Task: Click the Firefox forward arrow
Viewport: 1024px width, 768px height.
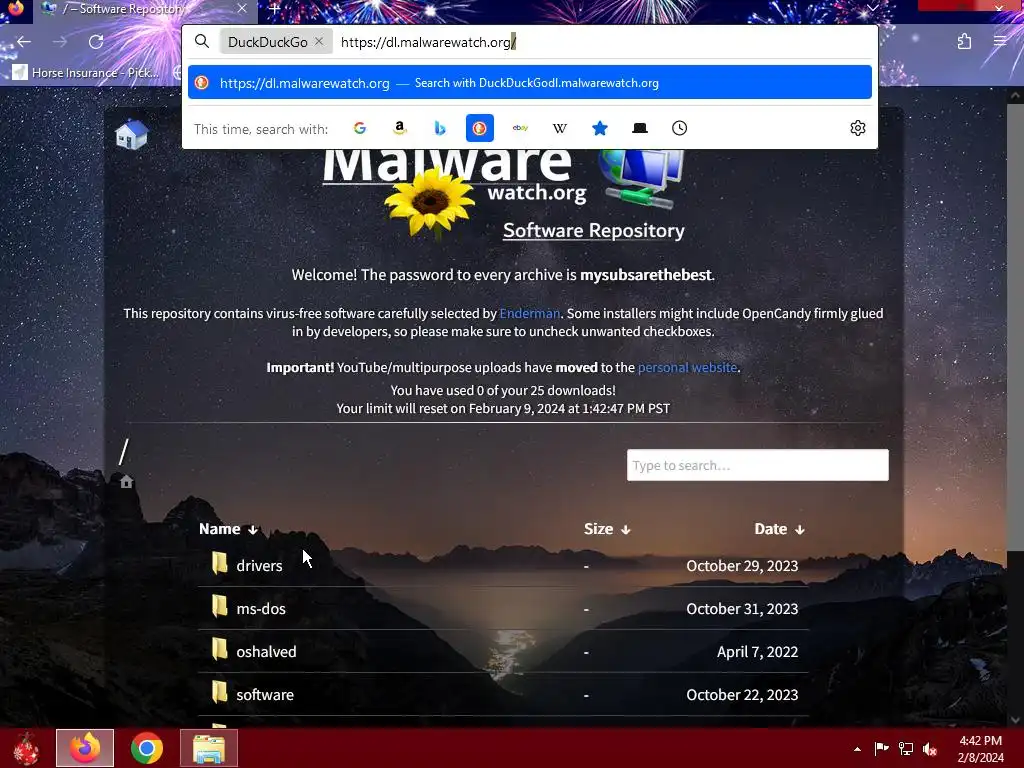Action: 60,42
